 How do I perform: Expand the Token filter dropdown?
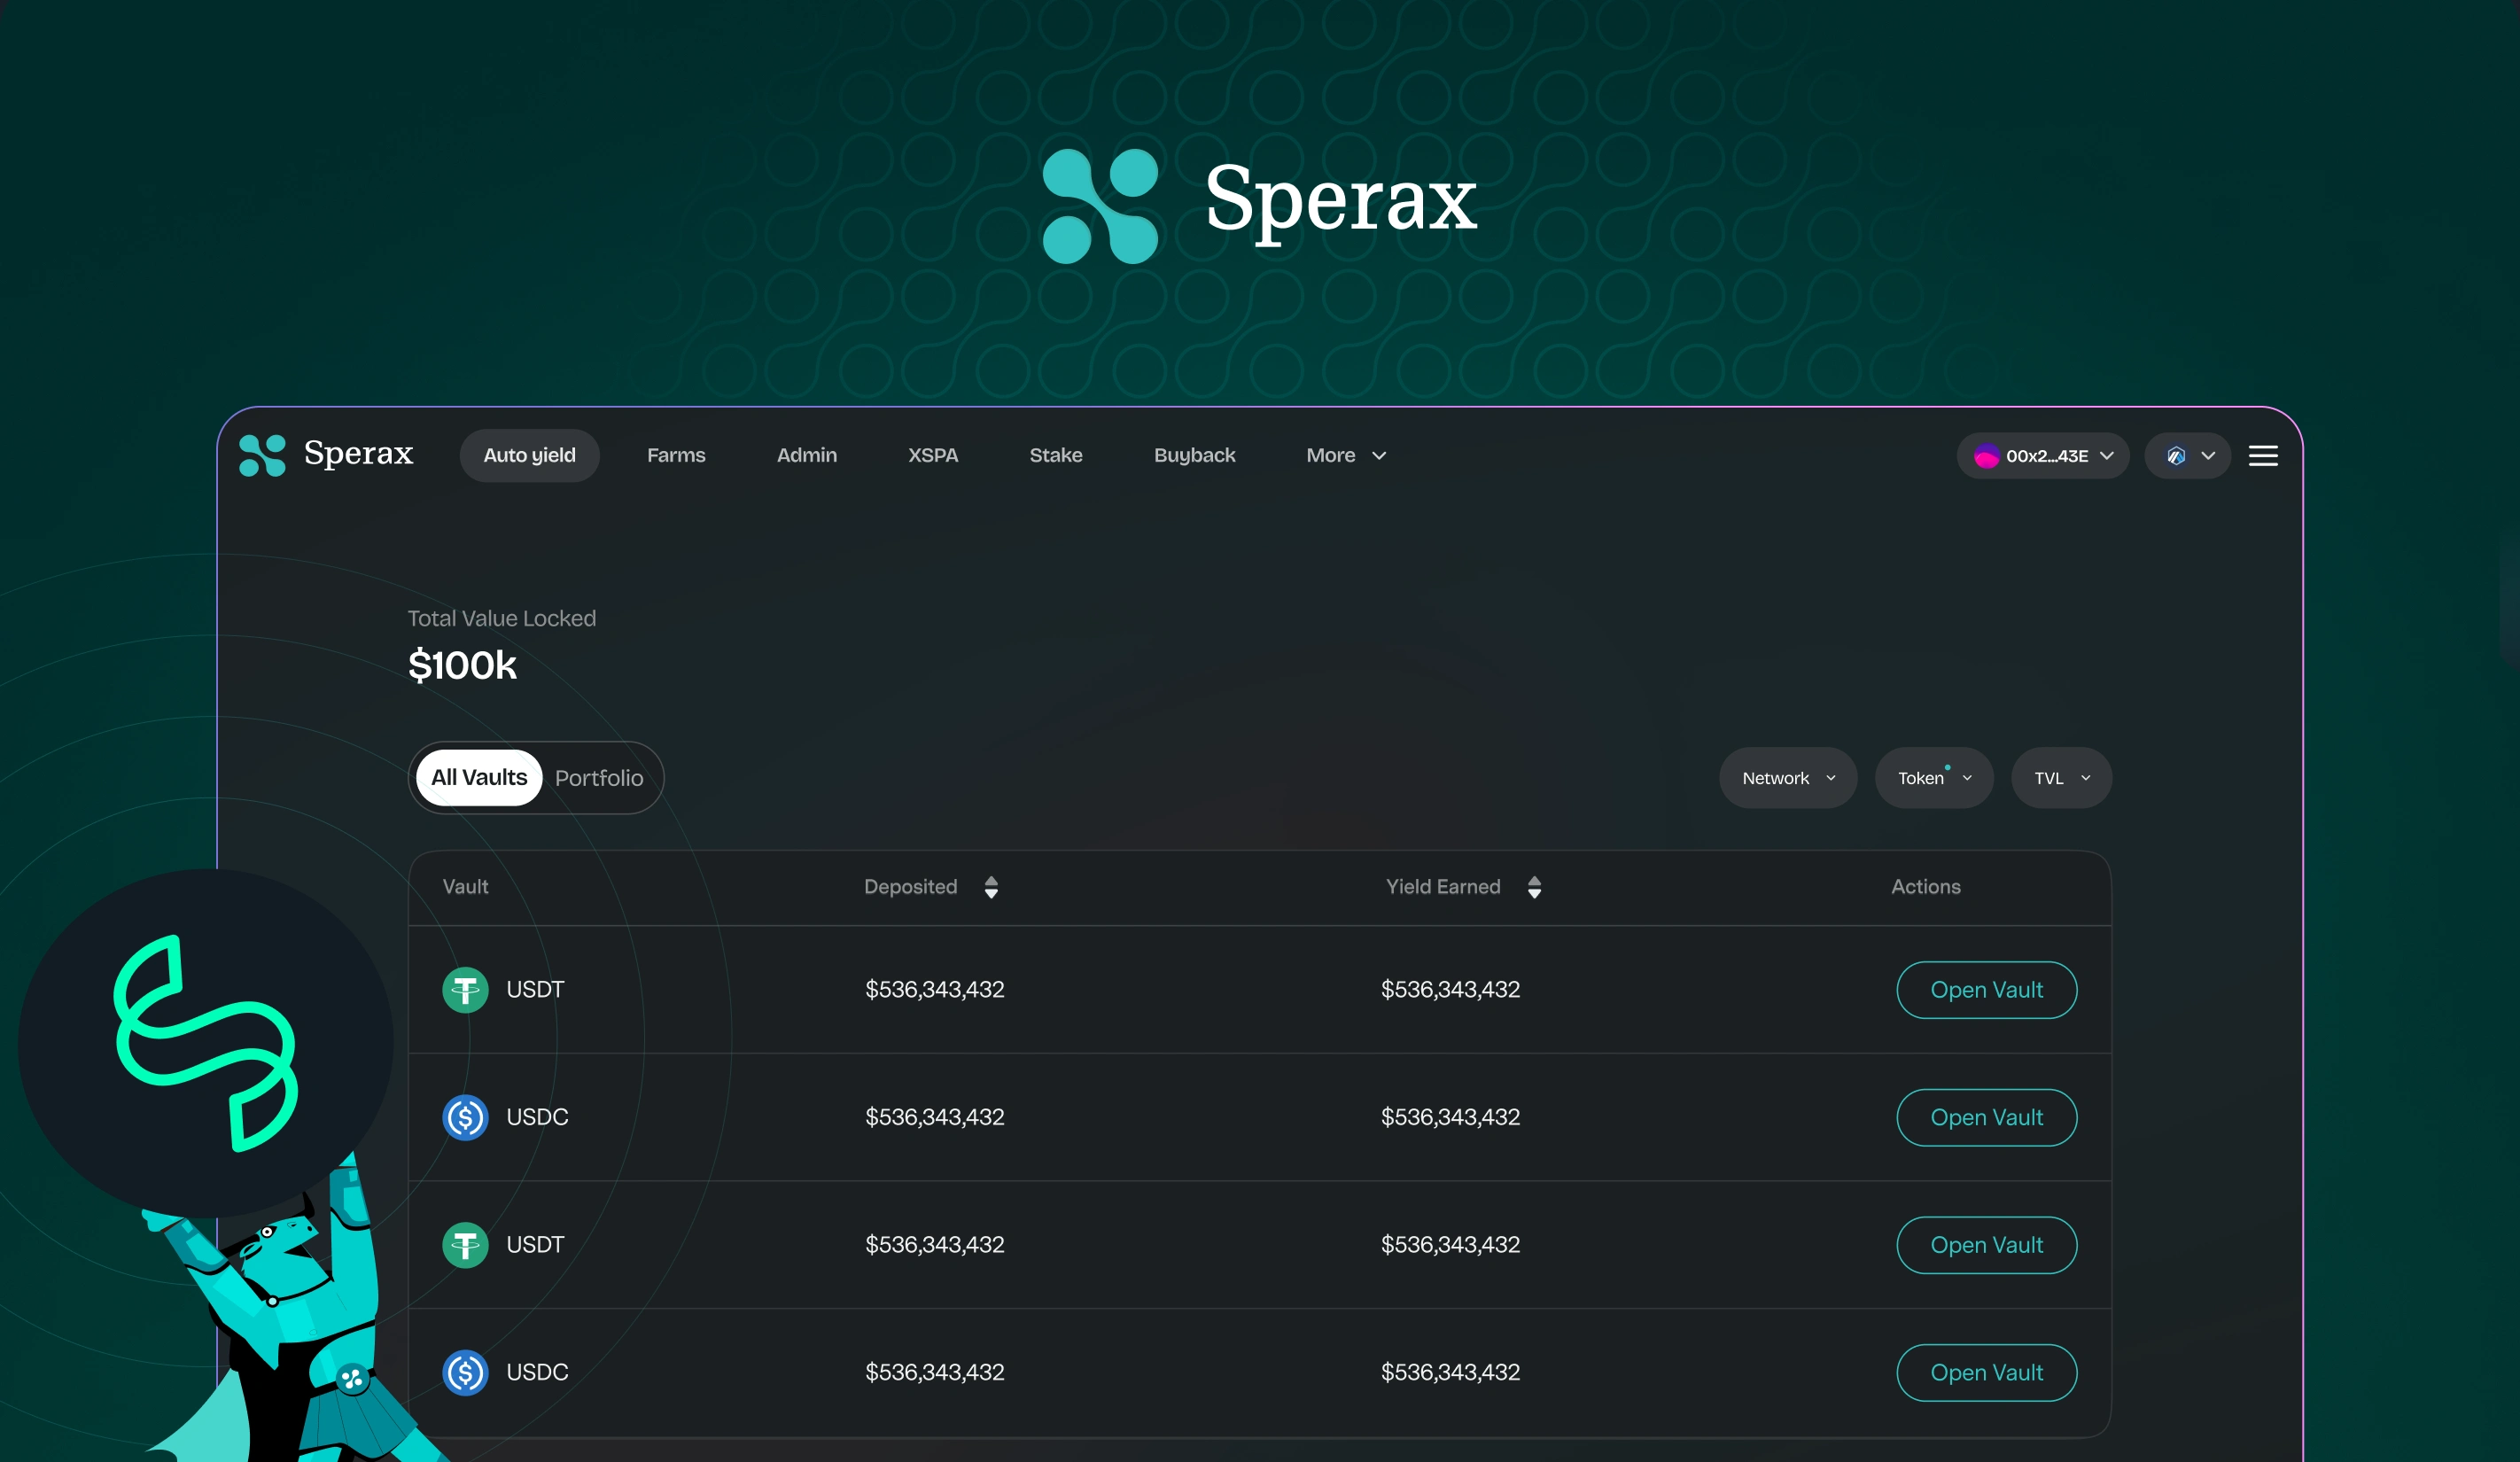pyautogui.click(x=1933, y=778)
